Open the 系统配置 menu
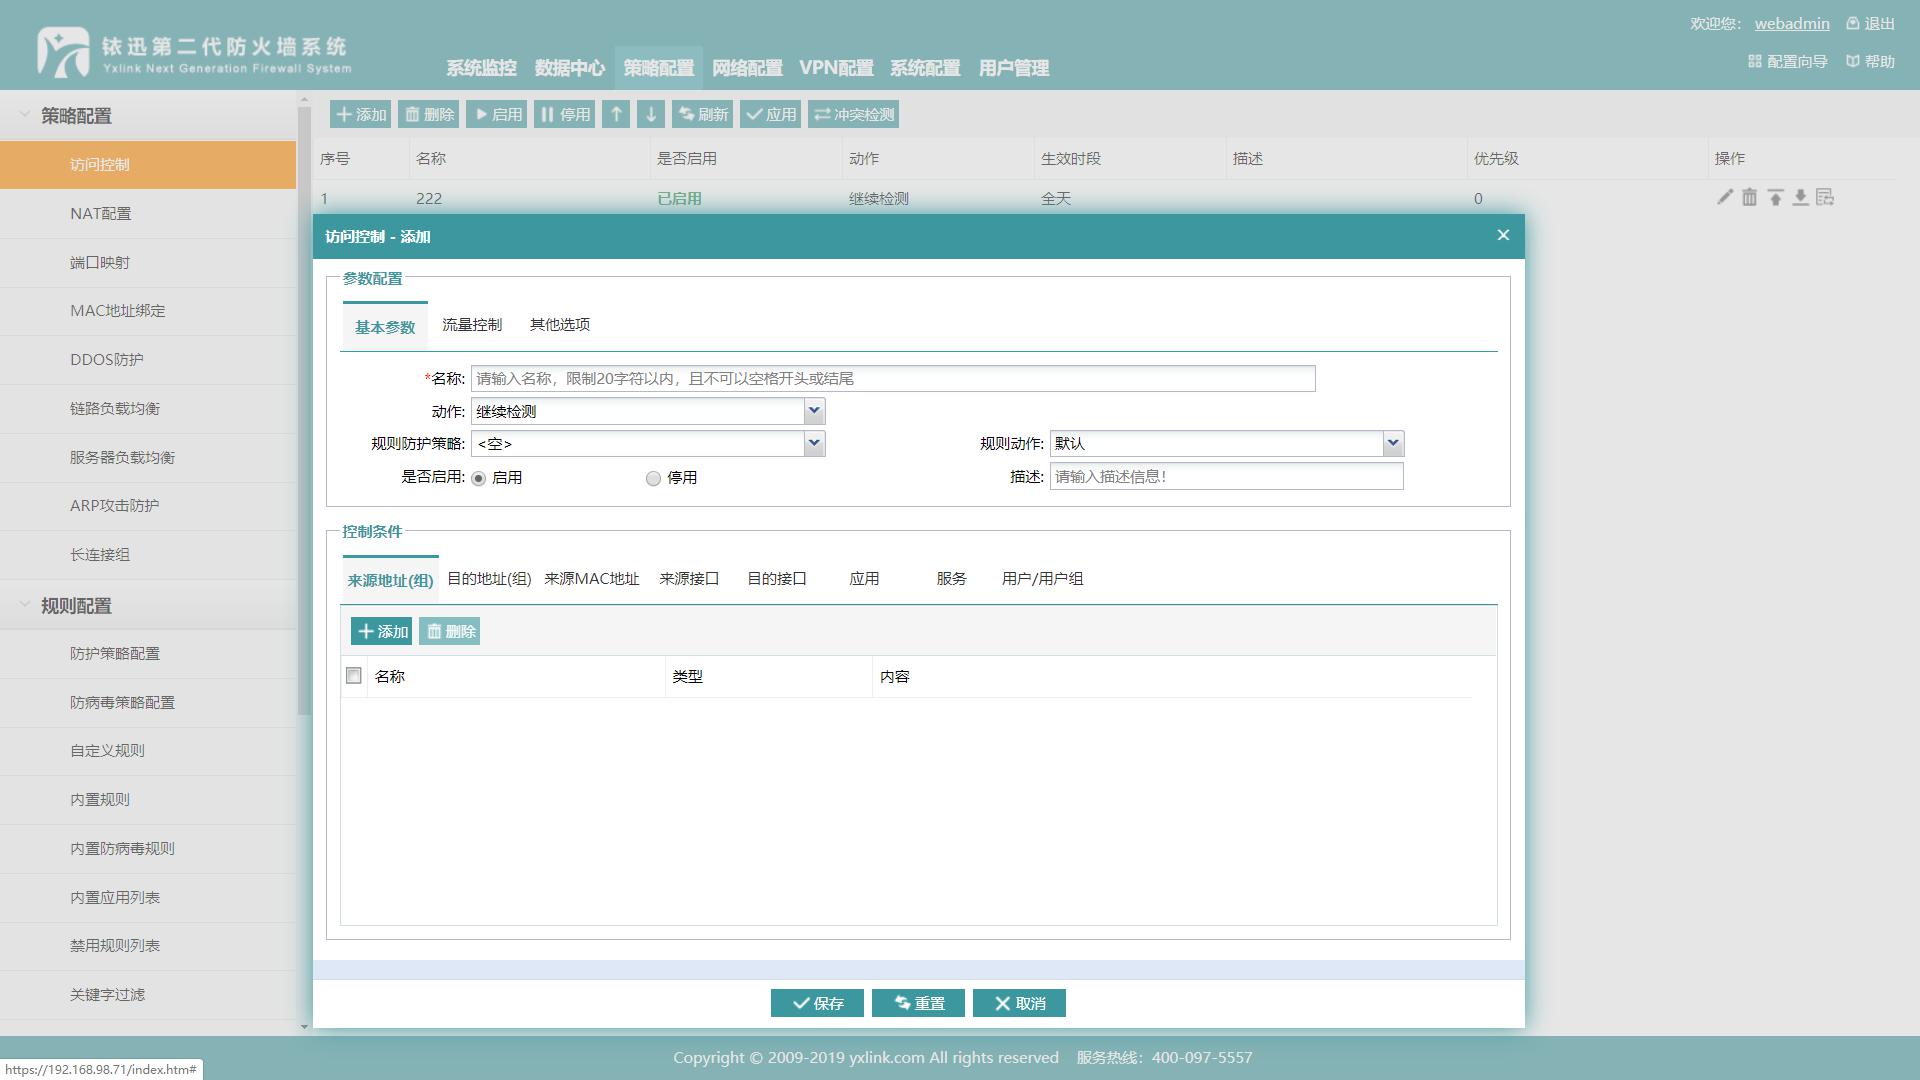Image resolution: width=1920 pixels, height=1080 pixels. coord(925,68)
